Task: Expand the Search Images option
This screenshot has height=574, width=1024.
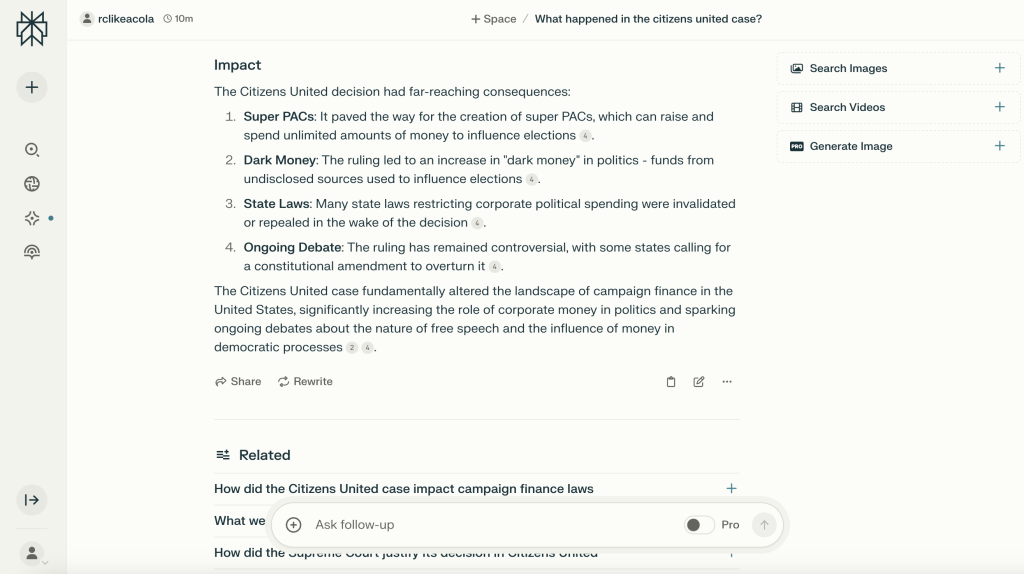Action: click(x=898, y=68)
